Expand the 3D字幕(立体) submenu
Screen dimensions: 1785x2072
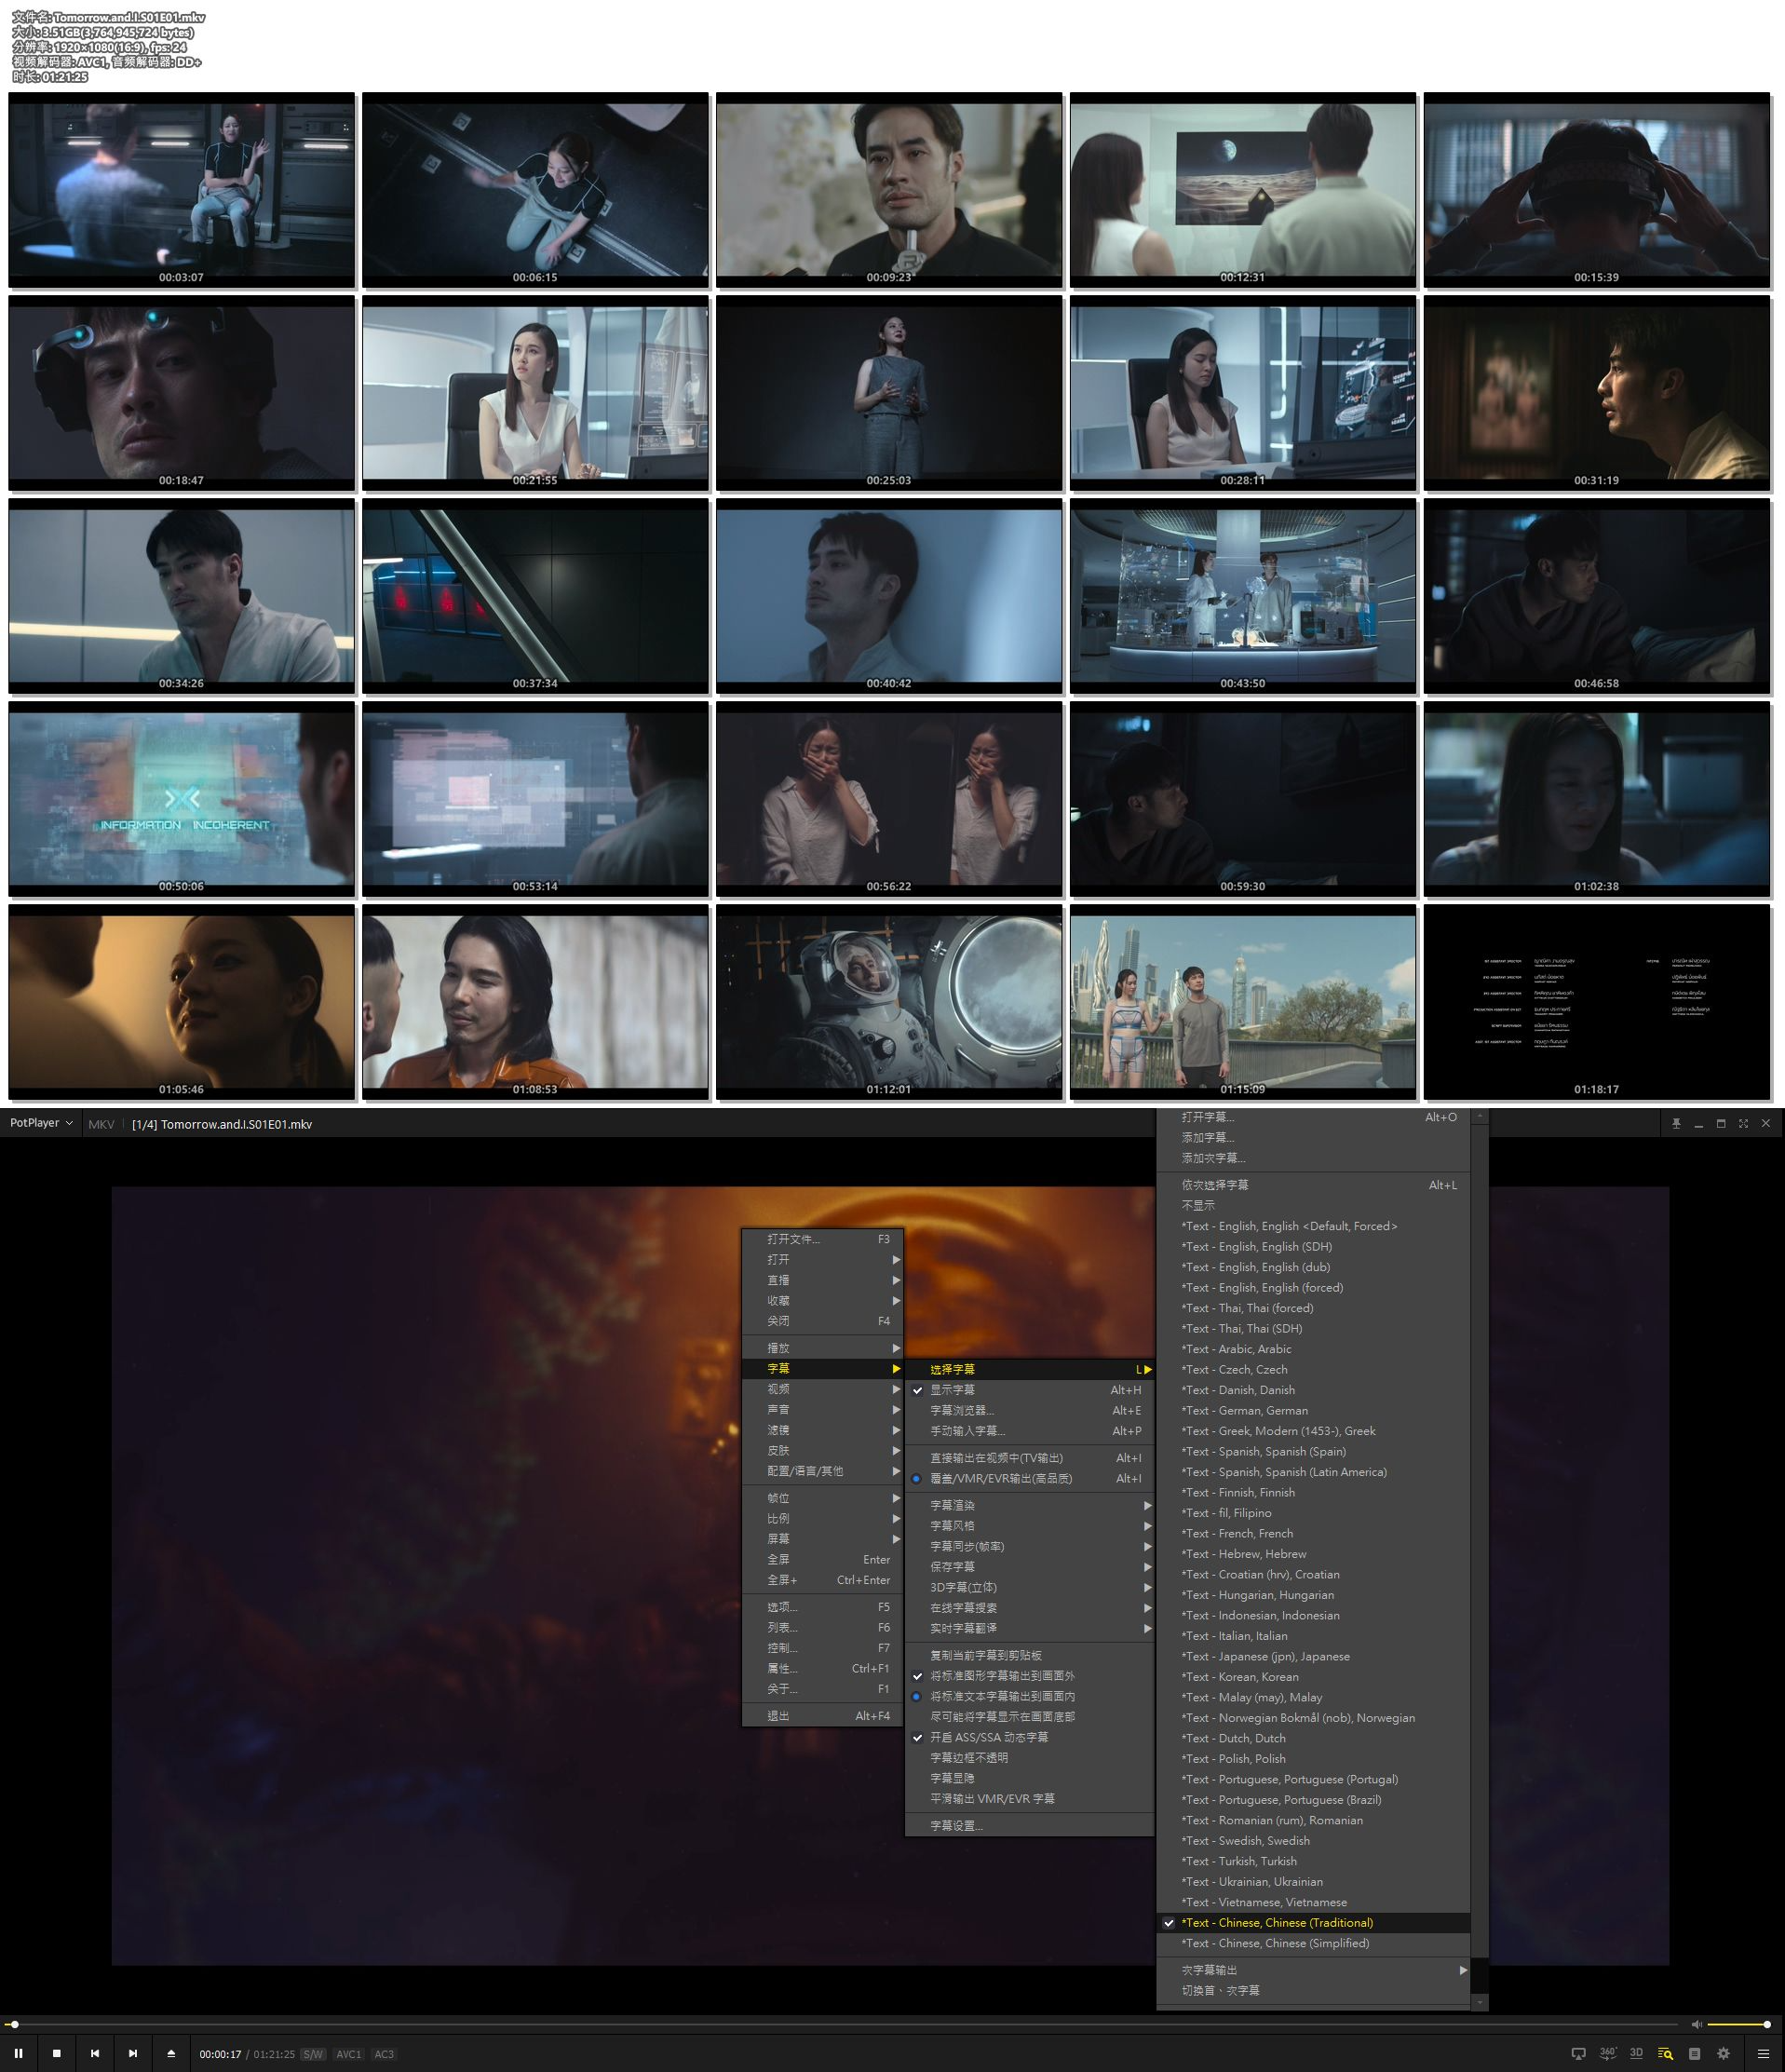tap(1030, 1587)
